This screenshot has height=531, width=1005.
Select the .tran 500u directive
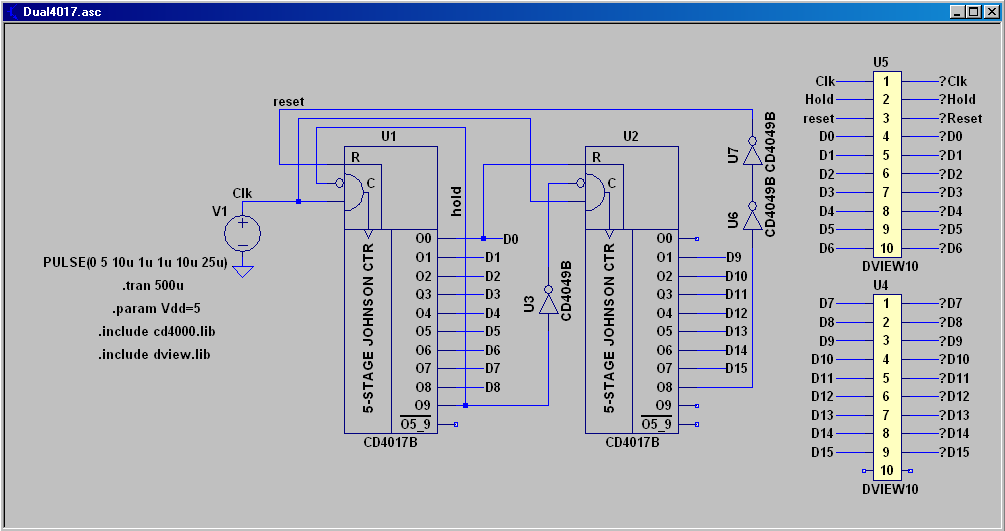153,285
